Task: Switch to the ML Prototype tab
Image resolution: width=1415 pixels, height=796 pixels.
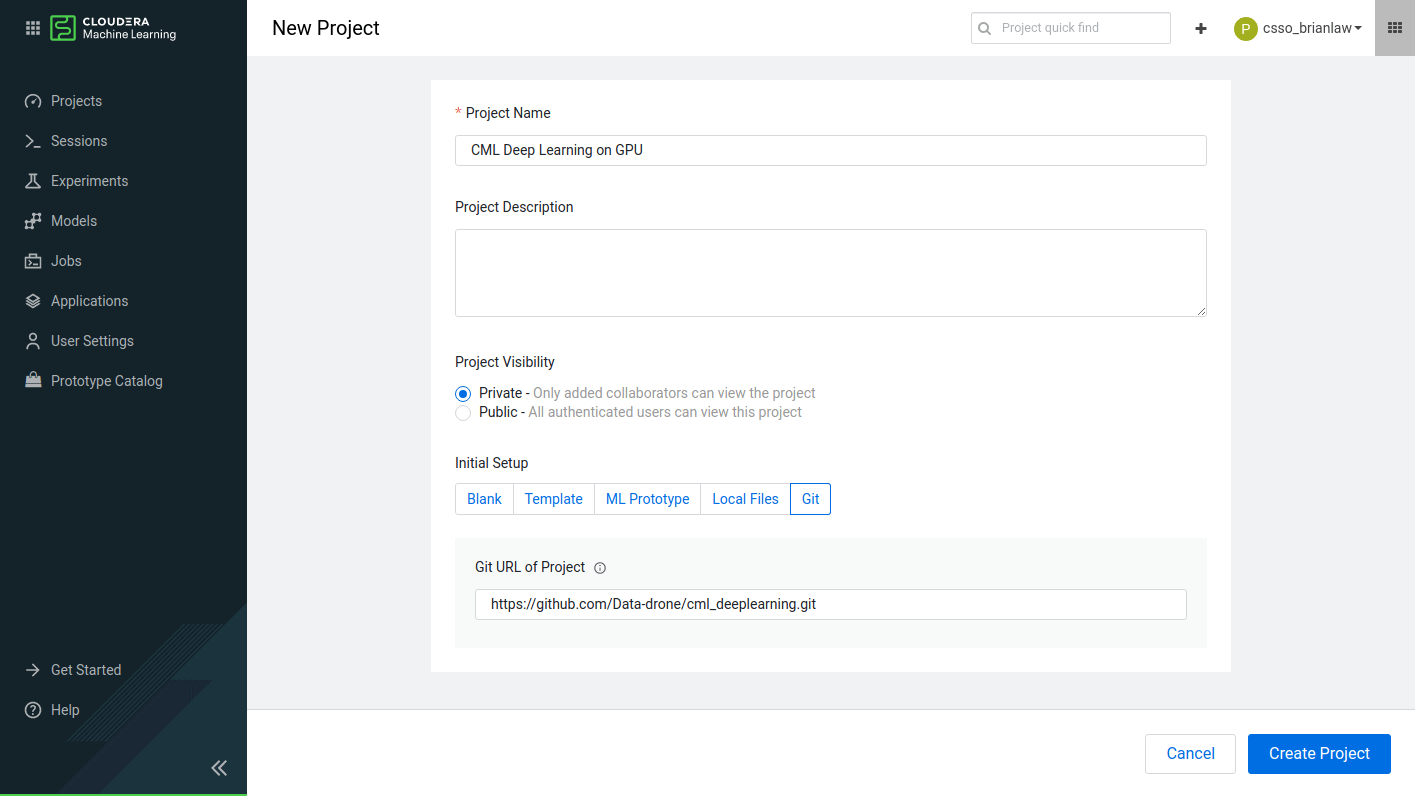Action: point(647,498)
